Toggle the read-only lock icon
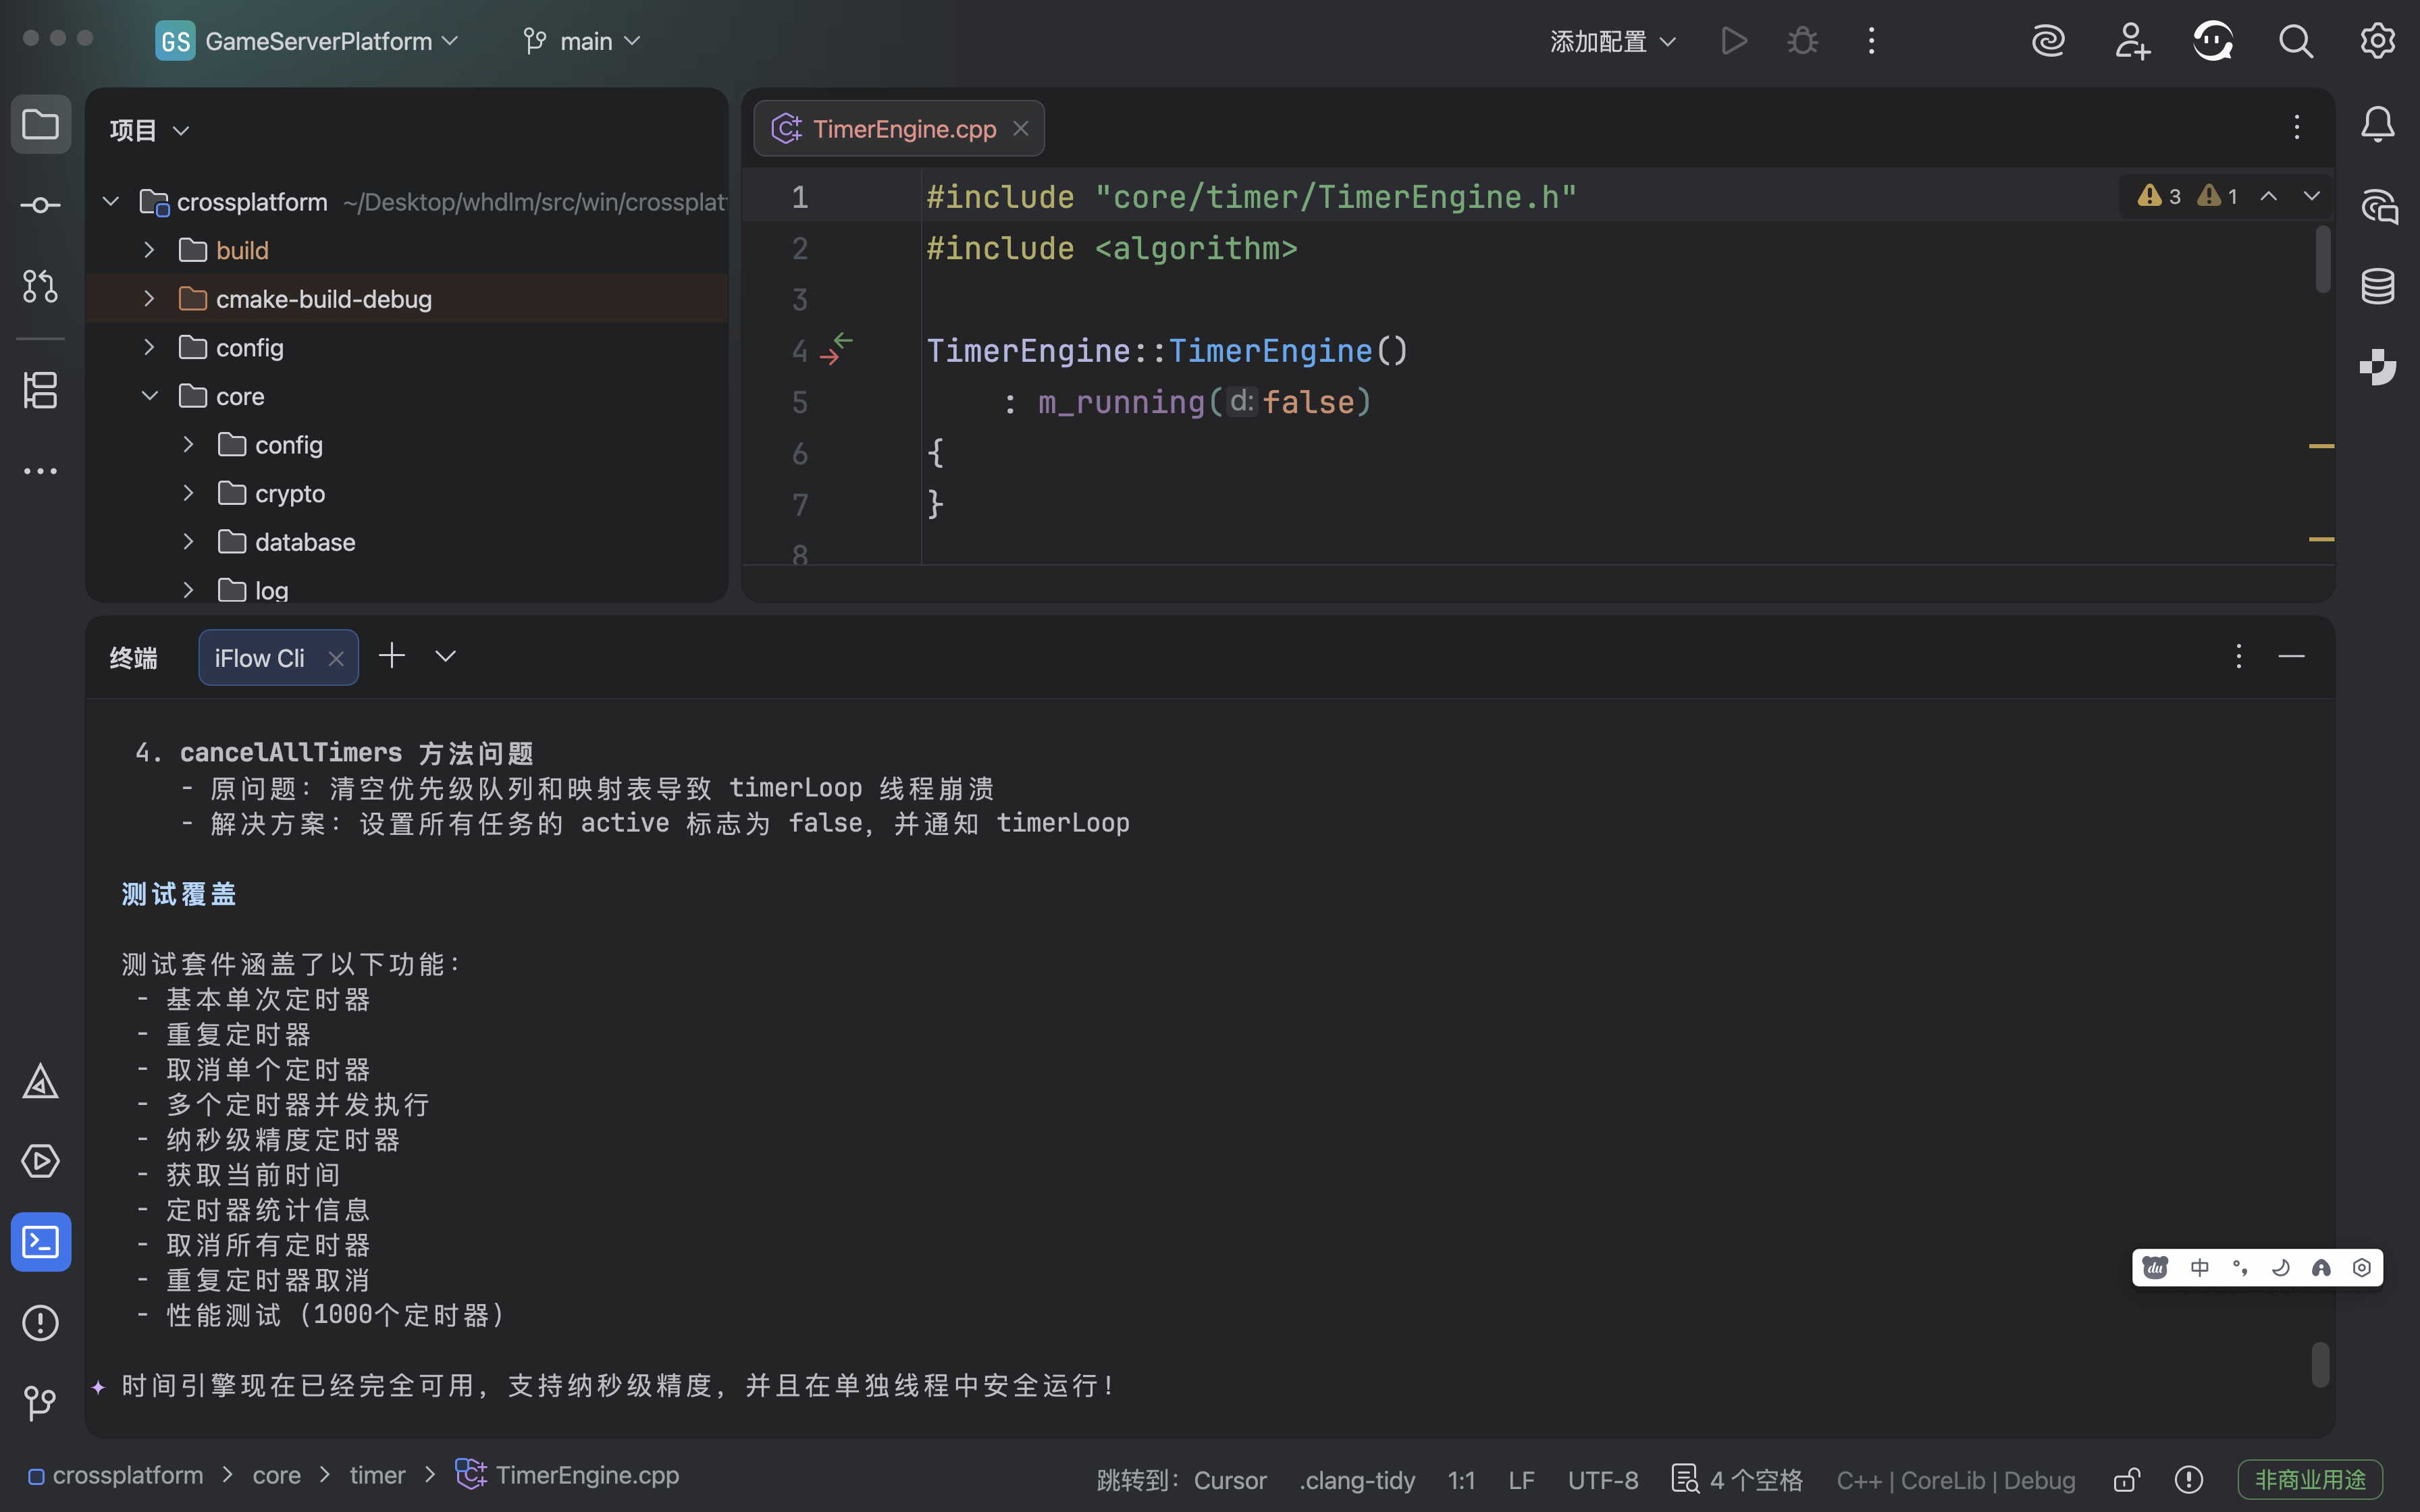Image resolution: width=2420 pixels, height=1512 pixels. 2126,1479
